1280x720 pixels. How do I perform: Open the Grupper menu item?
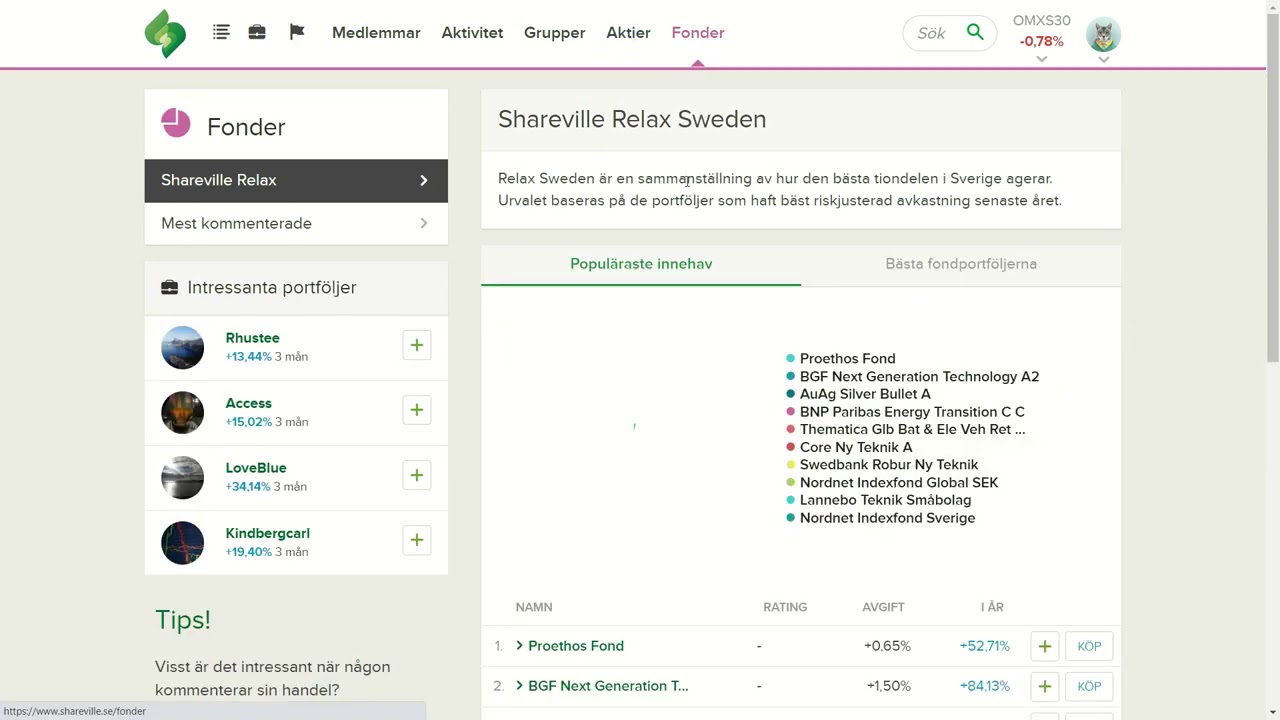pyautogui.click(x=554, y=32)
